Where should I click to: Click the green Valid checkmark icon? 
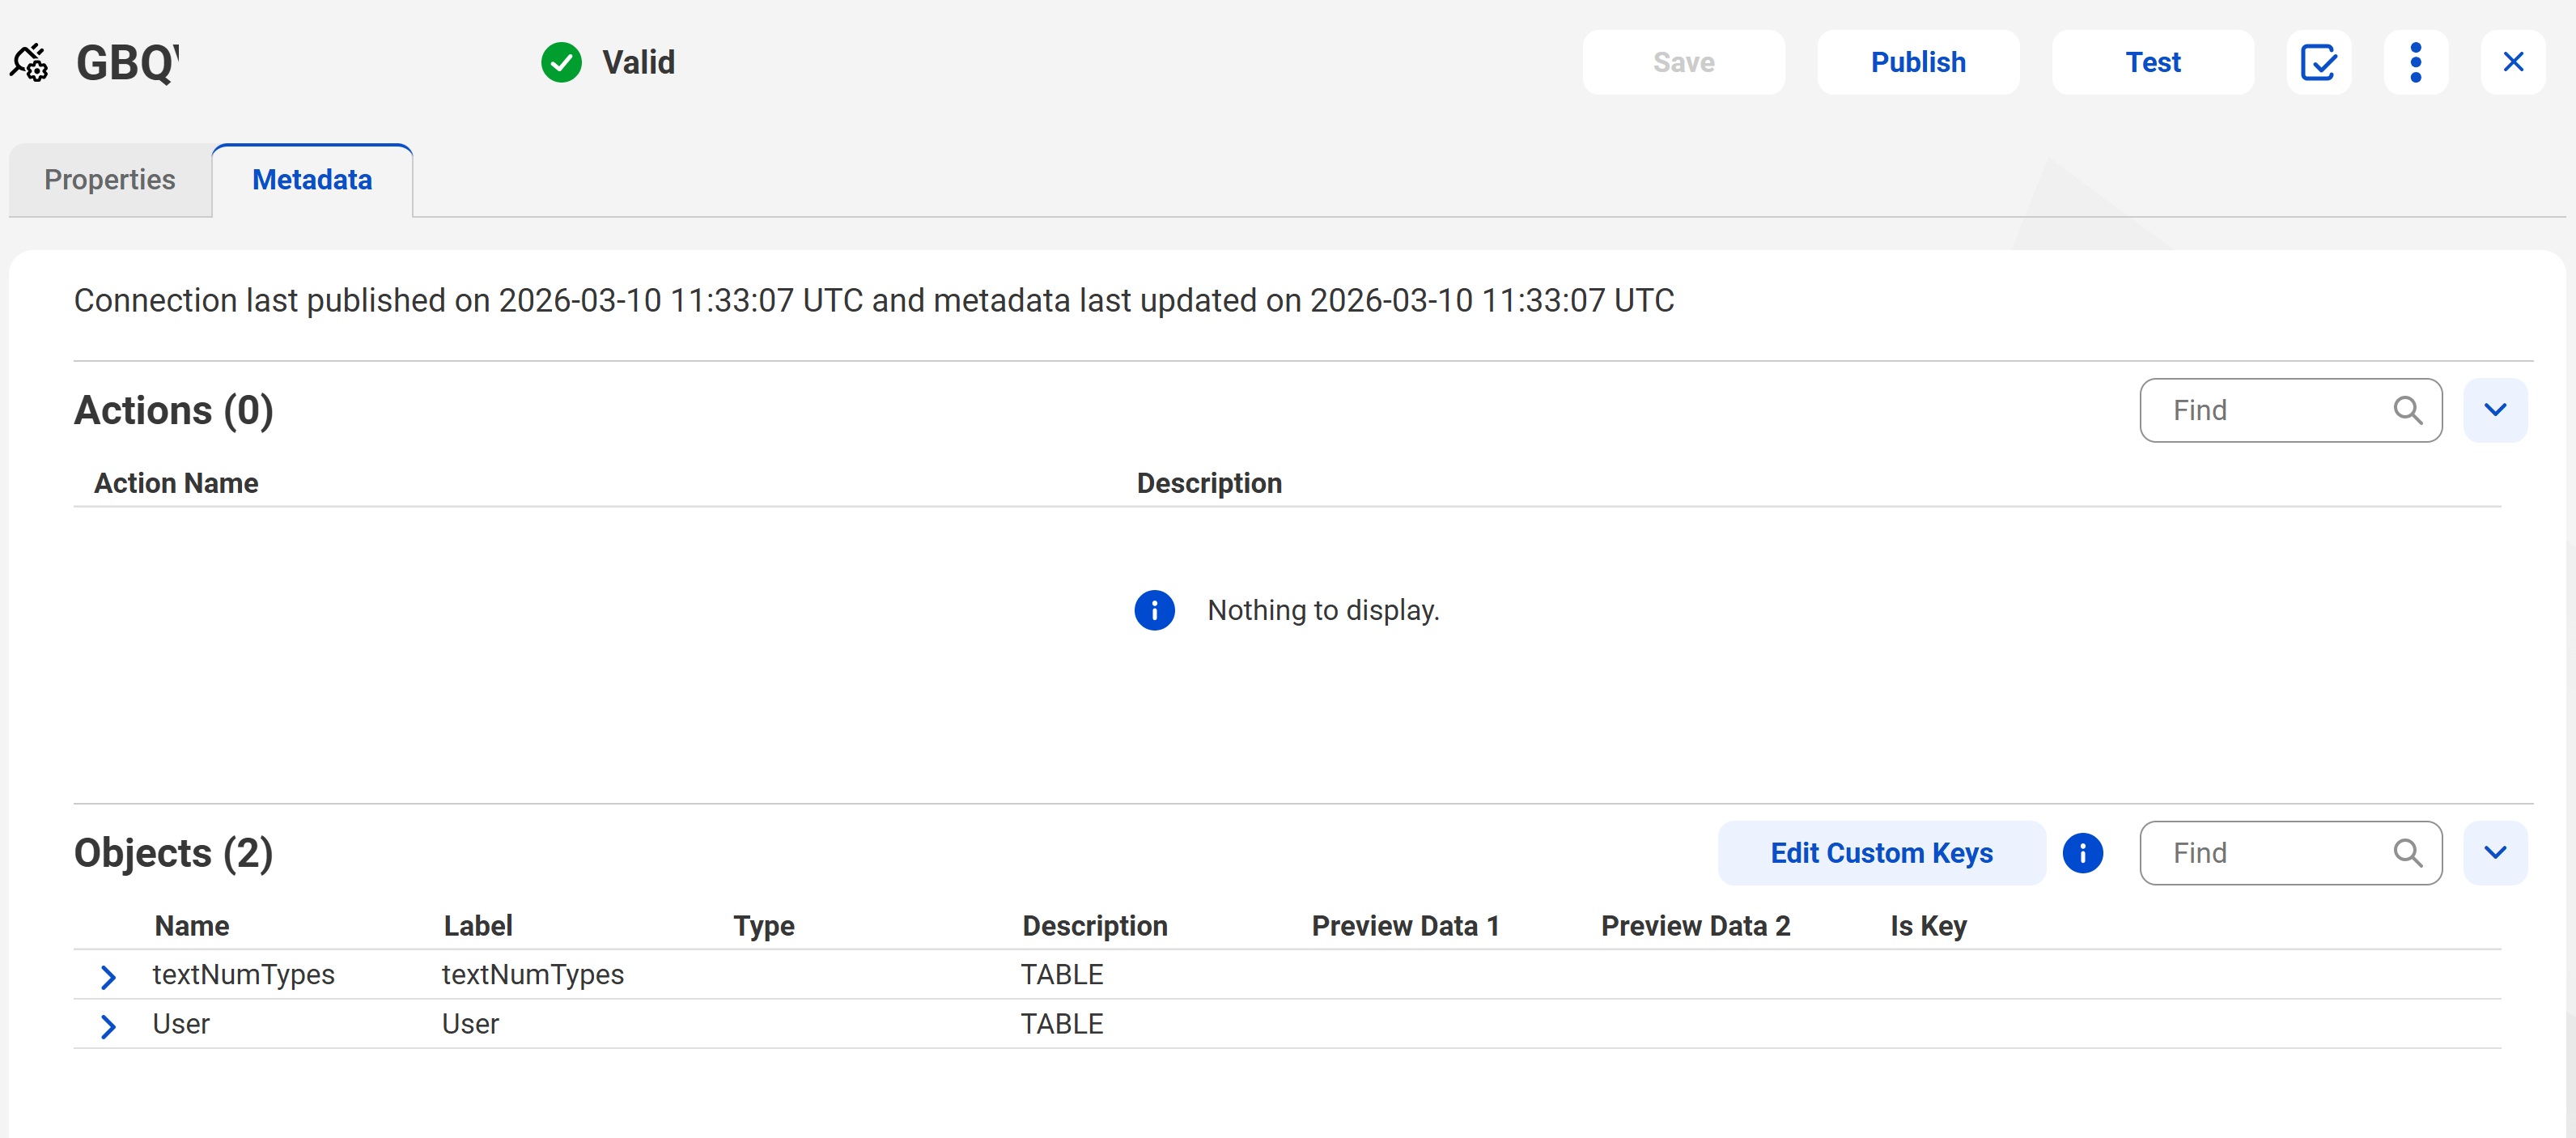pyautogui.click(x=561, y=62)
